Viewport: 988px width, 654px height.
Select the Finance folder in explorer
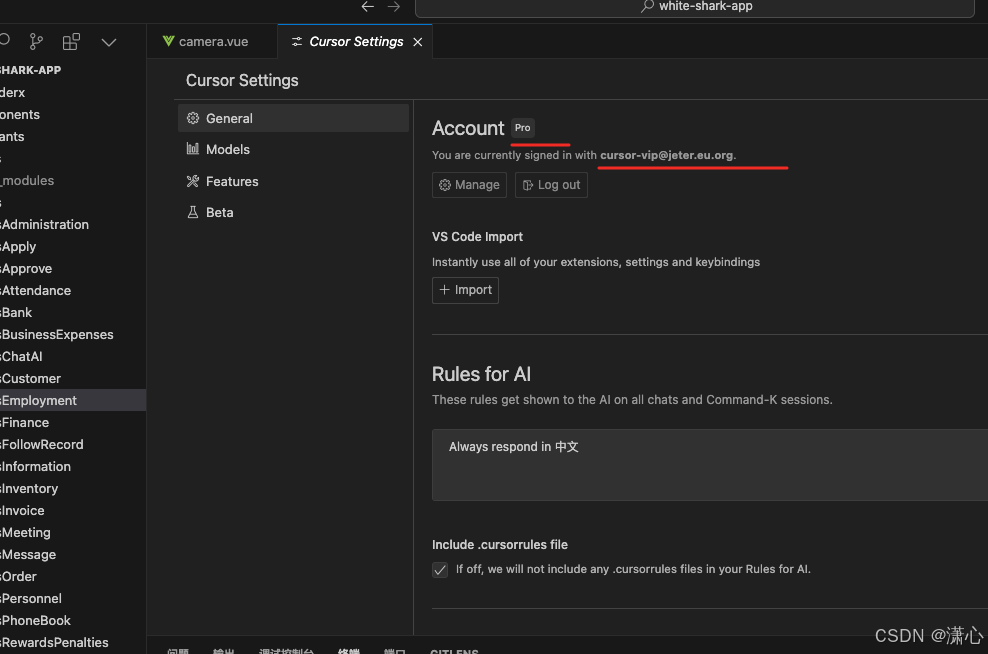pyautogui.click(x=73, y=423)
